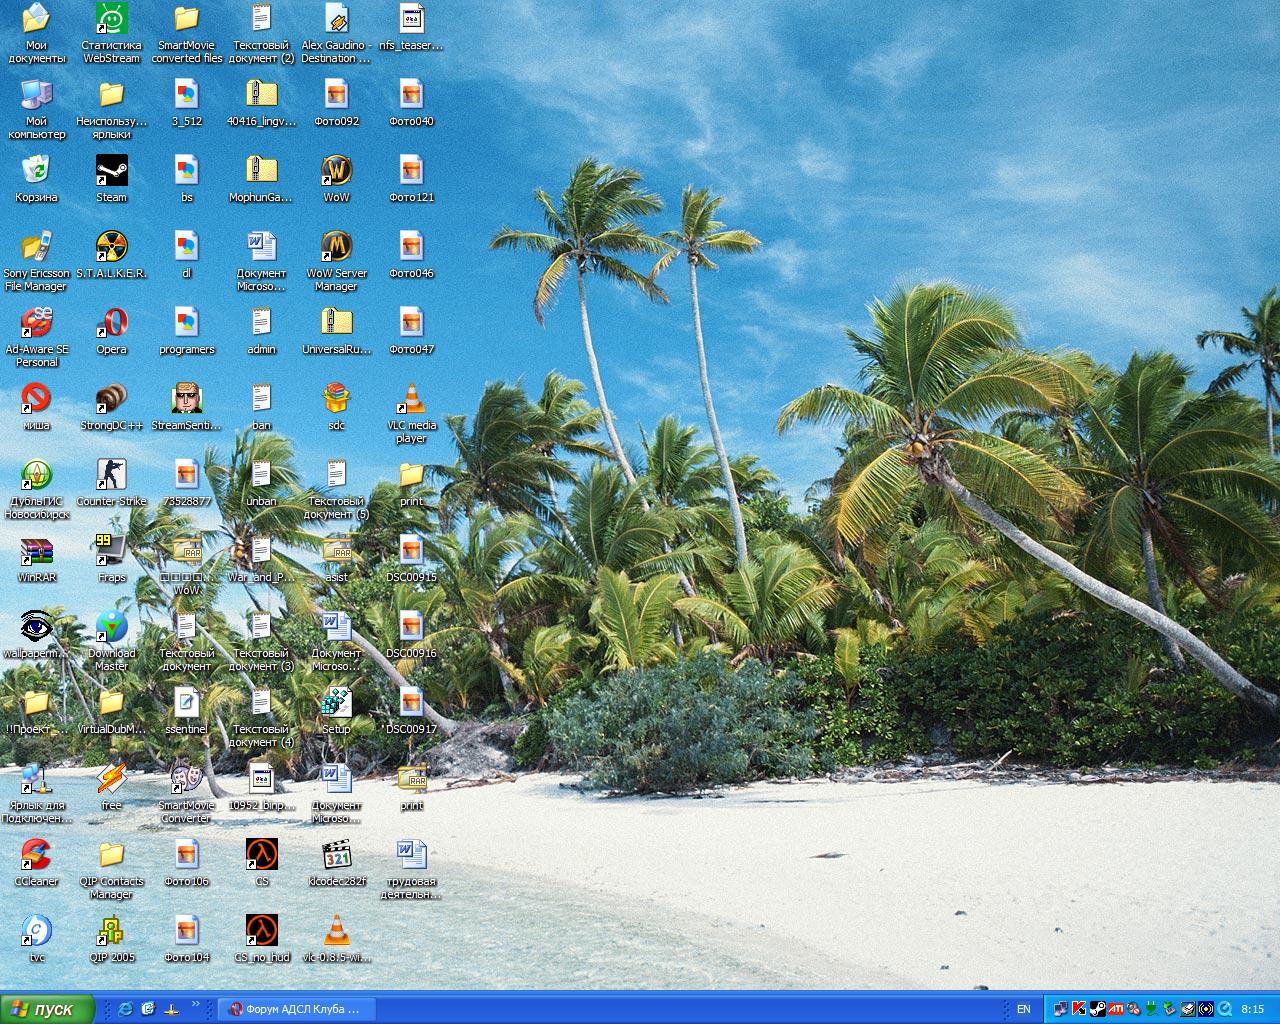The height and width of the screenshot is (1024, 1280).
Task: Click Internet Explorer in Quick Launch
Action: point(125,1009)
